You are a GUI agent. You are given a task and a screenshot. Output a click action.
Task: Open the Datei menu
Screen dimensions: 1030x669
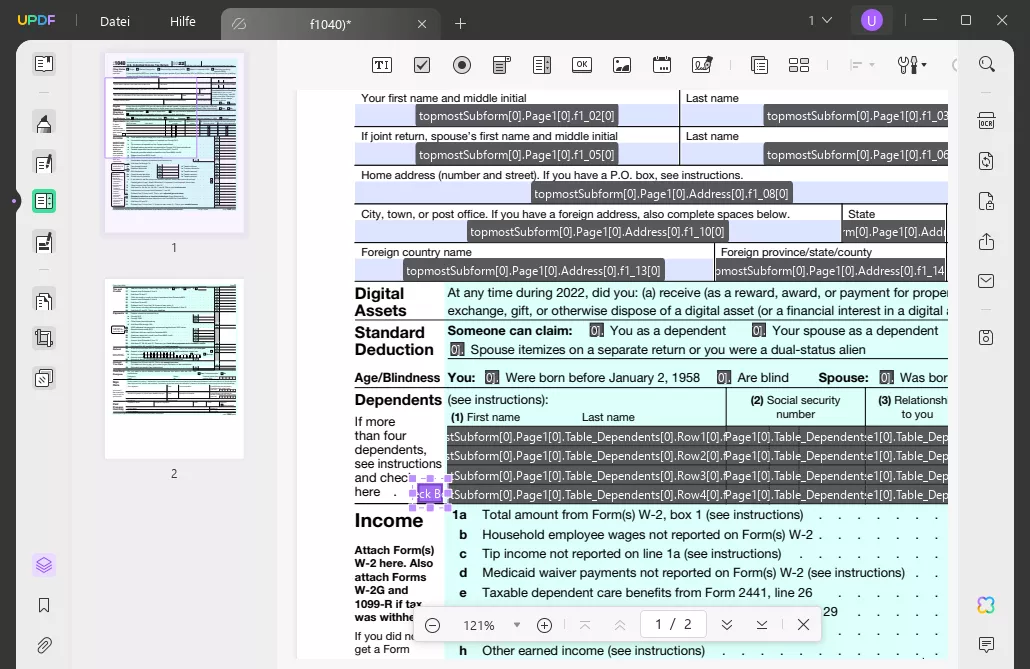[x=115, y=21]
